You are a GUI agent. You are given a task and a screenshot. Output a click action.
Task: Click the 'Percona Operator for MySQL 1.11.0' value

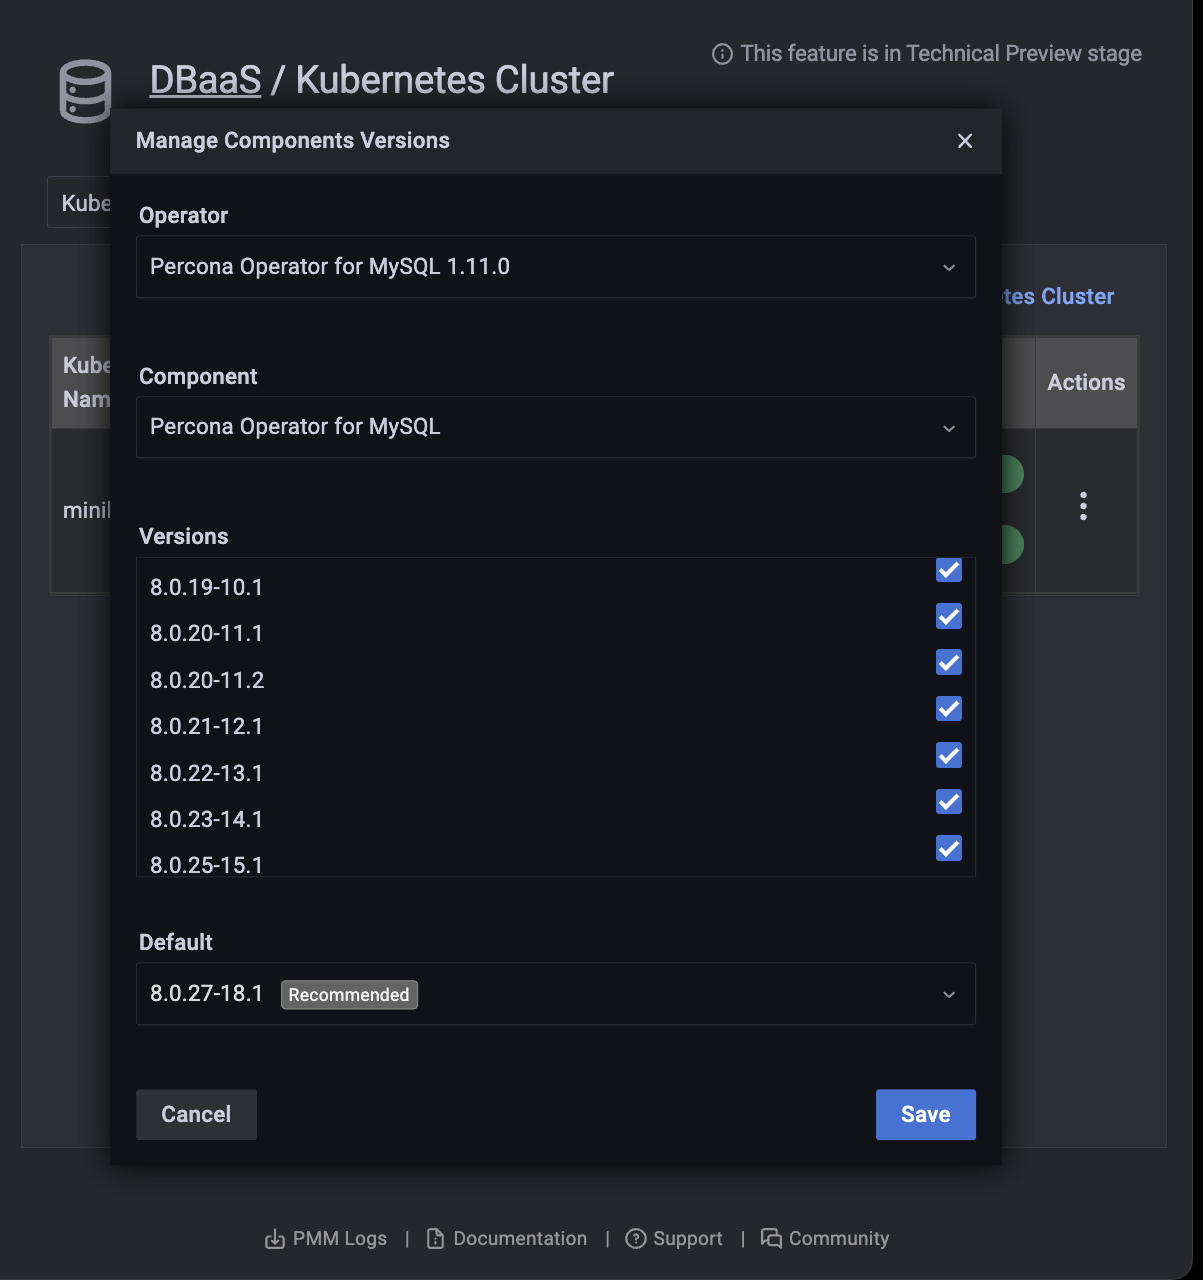tap(330, 267)
